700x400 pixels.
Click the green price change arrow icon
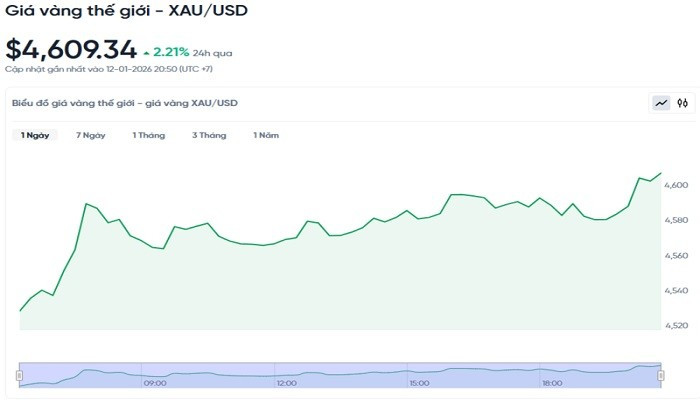(x=147, y=52)
